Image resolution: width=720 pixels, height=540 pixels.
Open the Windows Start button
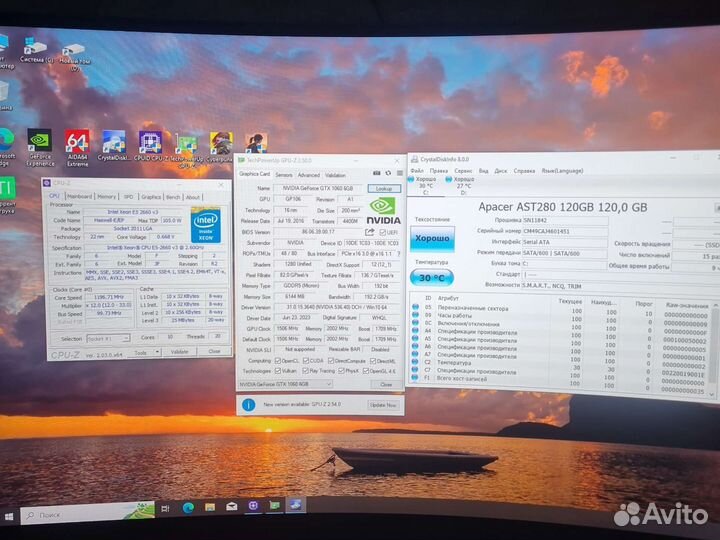9,517
